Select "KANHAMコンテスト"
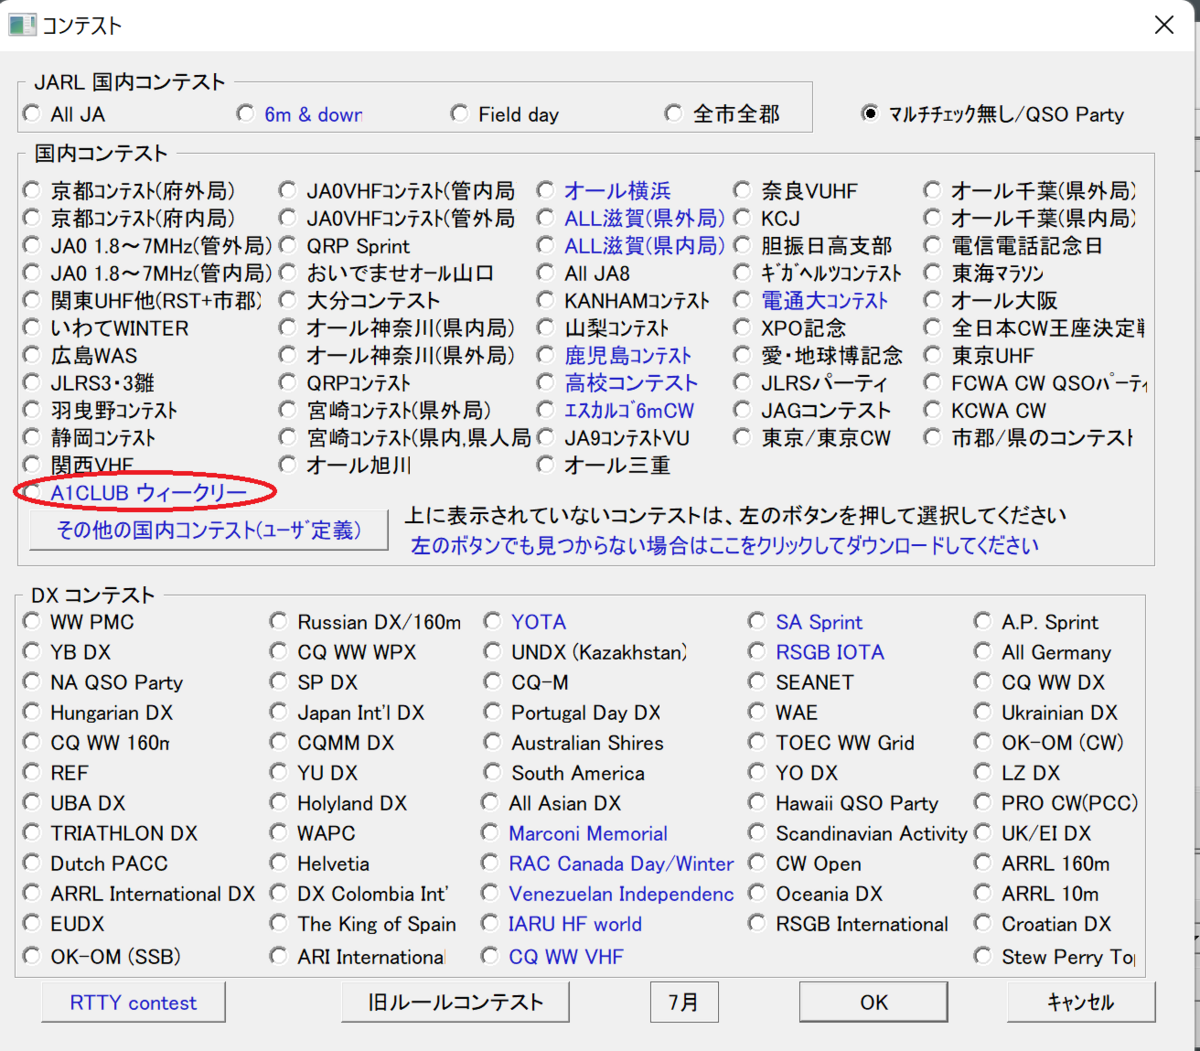This screenshot has width=1200, height=1051. pyautogui.click(x=545, y=300)
